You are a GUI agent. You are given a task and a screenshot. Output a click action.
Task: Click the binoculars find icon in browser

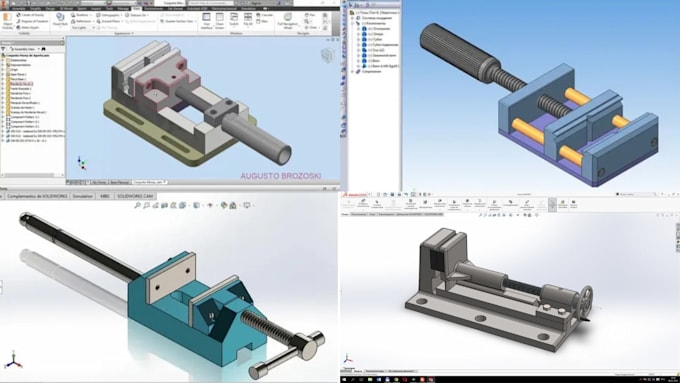[x=44, y=49]
